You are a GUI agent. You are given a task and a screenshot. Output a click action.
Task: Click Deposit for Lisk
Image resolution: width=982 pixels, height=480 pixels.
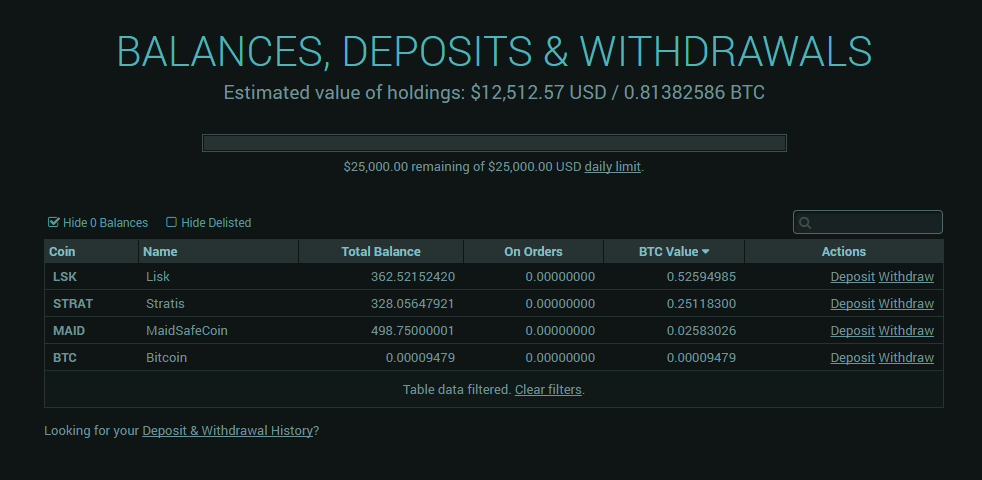(852, 277)
